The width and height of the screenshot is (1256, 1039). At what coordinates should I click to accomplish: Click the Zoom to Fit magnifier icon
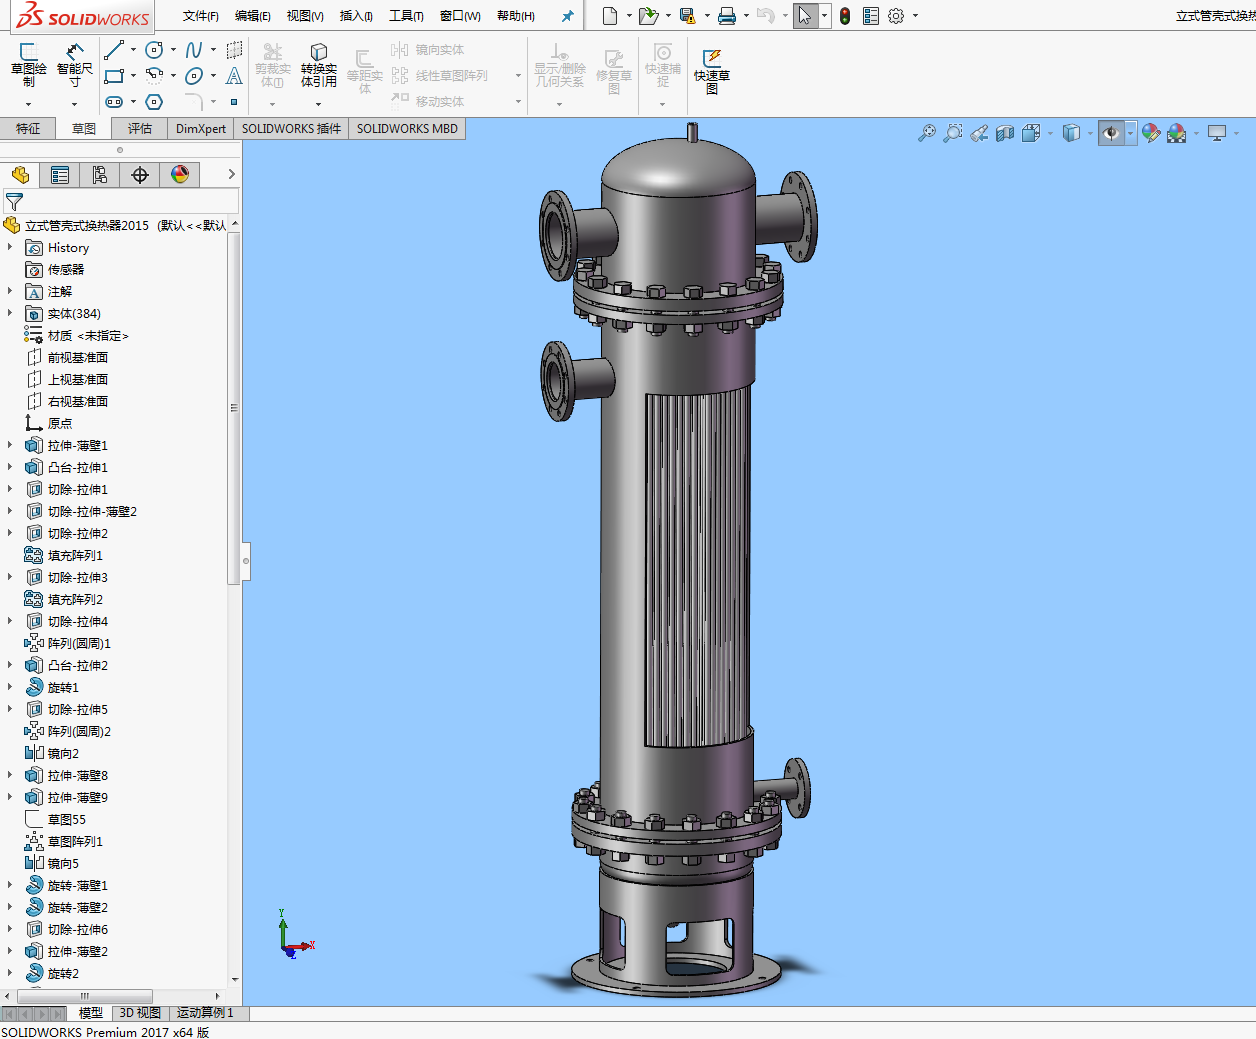(x=927, y=133)
